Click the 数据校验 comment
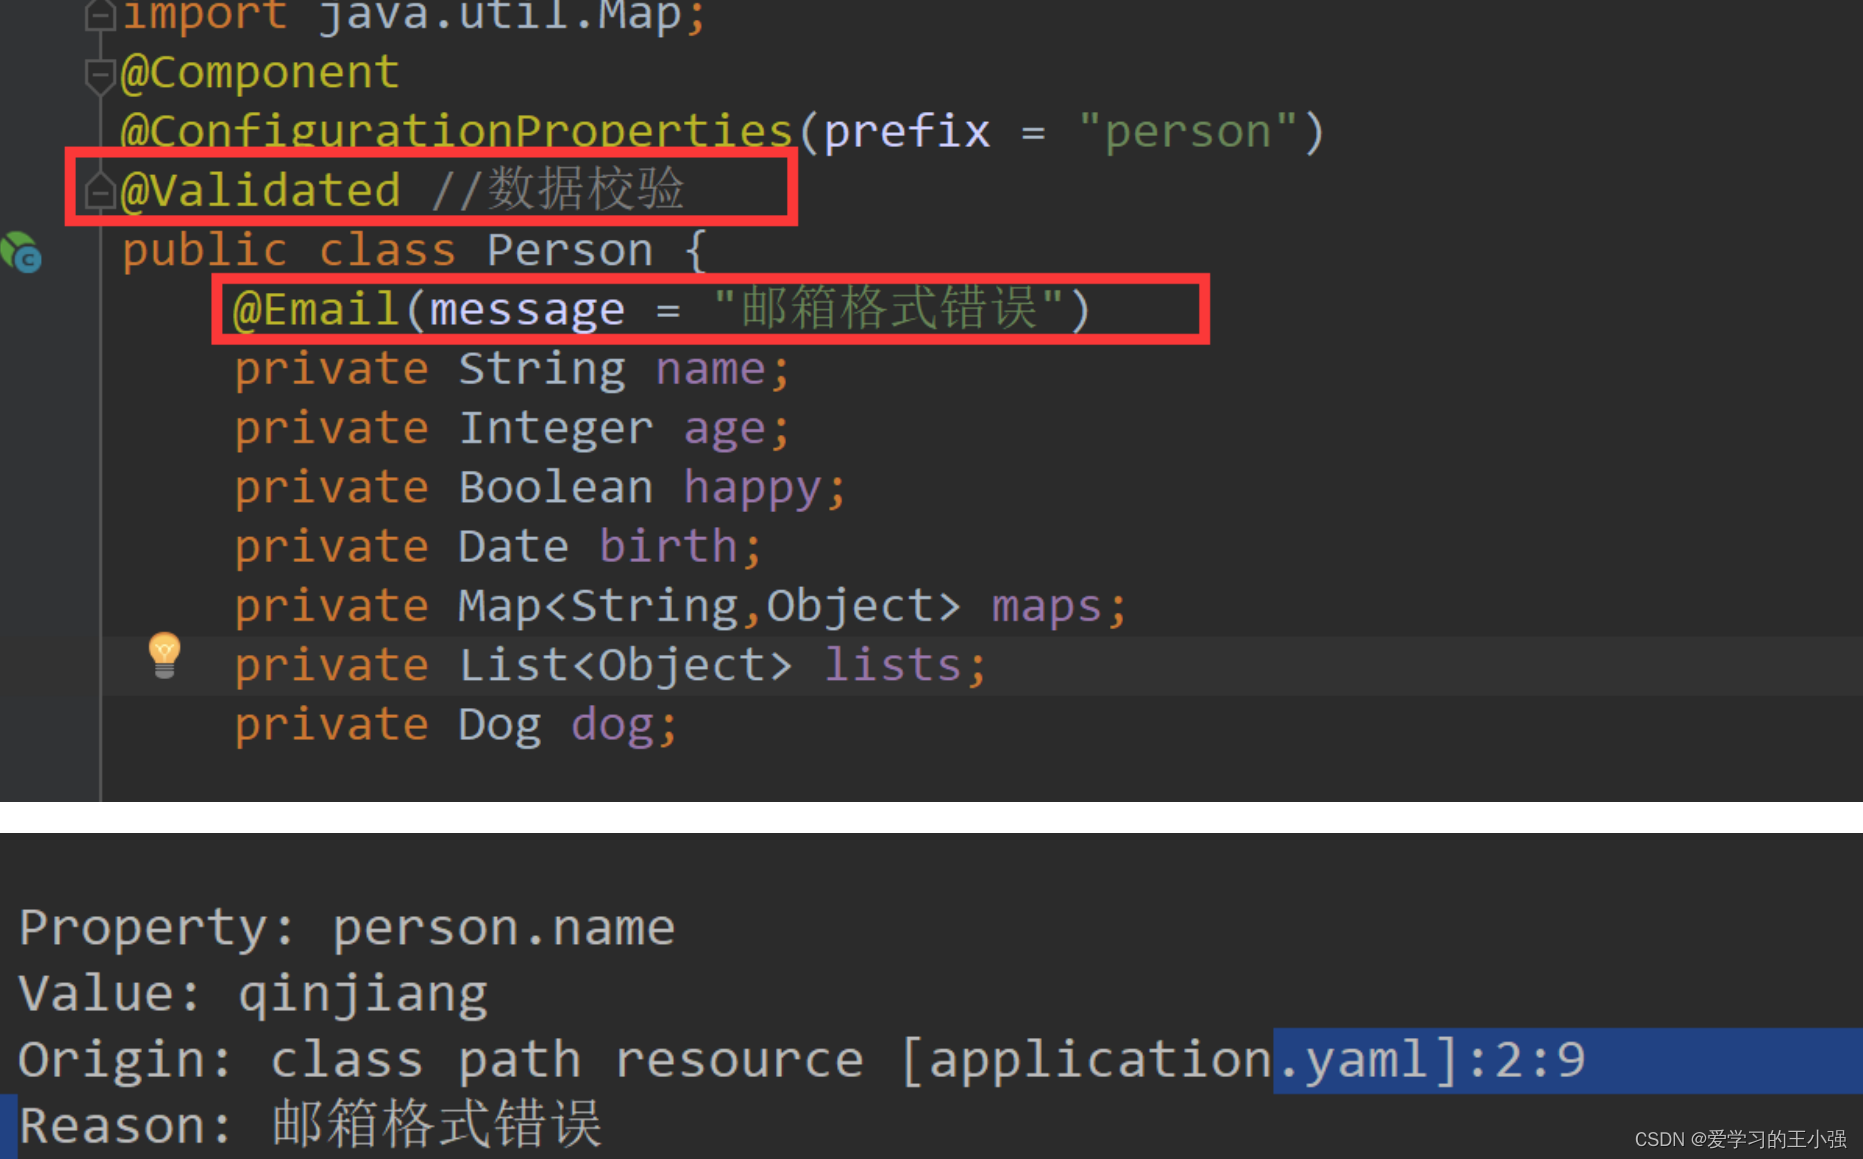This screenshot has width=1863, height=1159. pyautogui.click(x=558, y=189)
